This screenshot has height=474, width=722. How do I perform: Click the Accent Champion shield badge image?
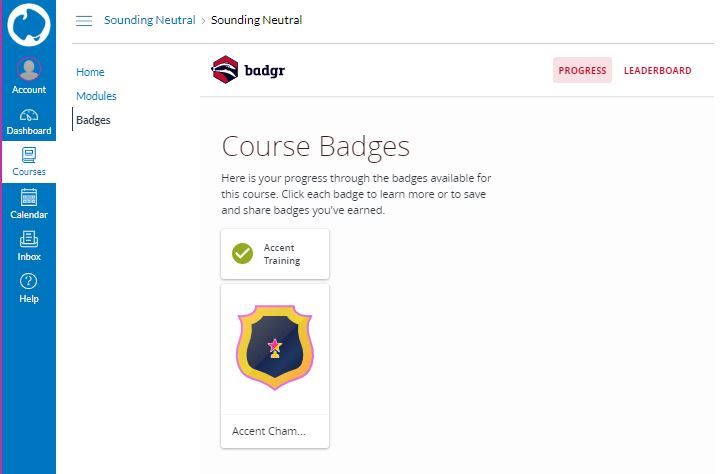coord(275,348)
